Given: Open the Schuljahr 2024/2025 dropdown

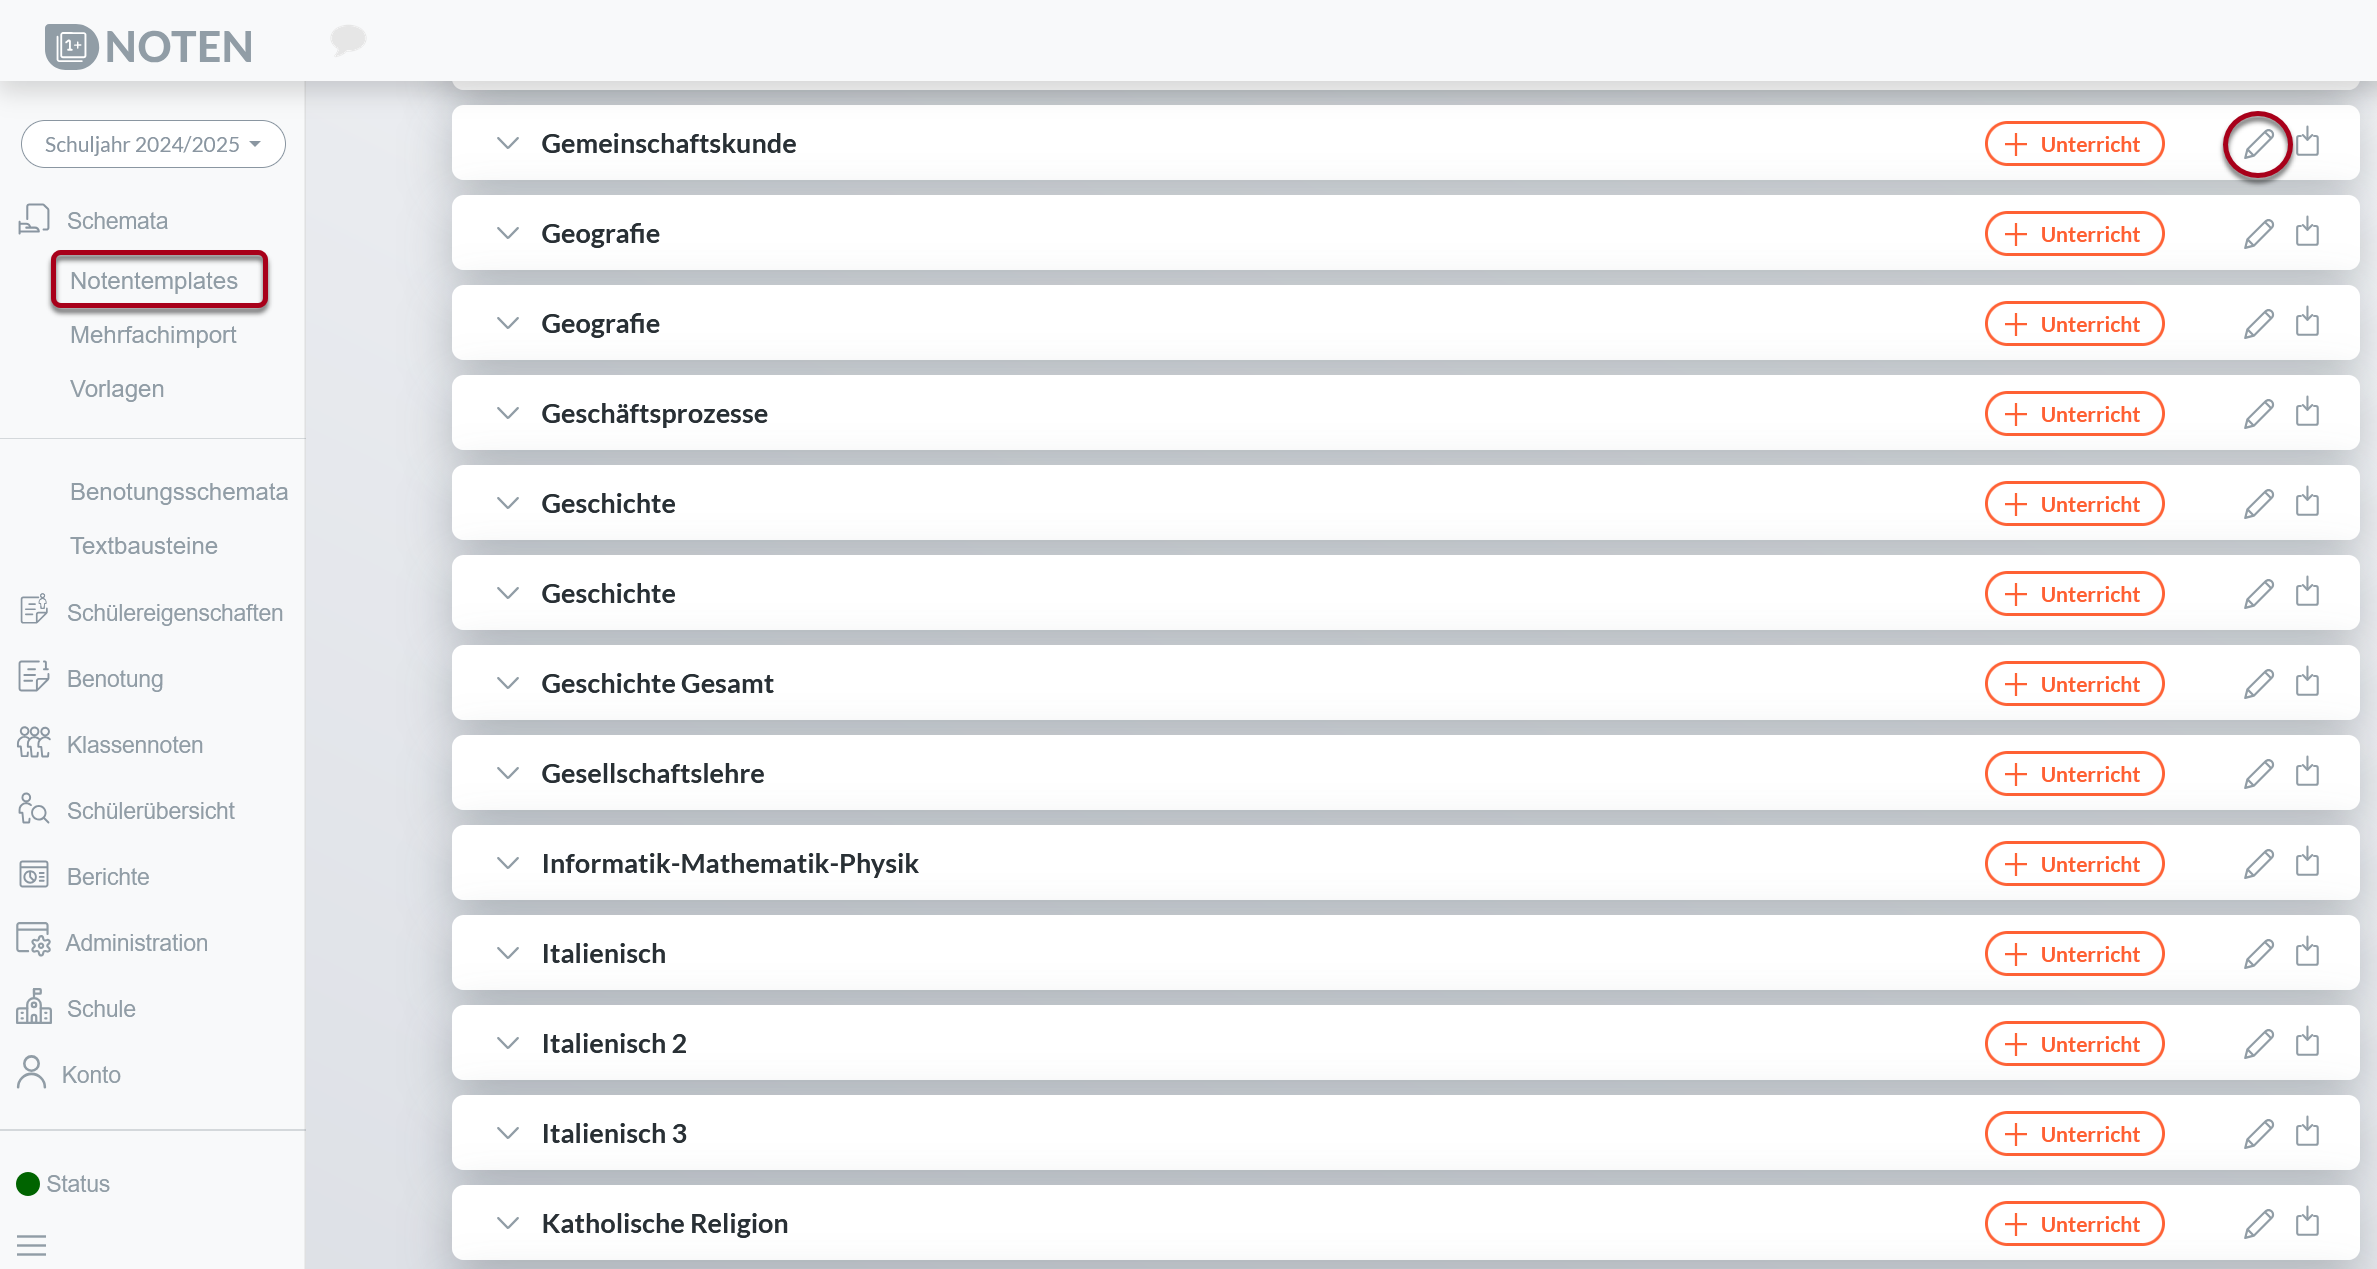Looking at the screenshot, I should coord(153,144).
